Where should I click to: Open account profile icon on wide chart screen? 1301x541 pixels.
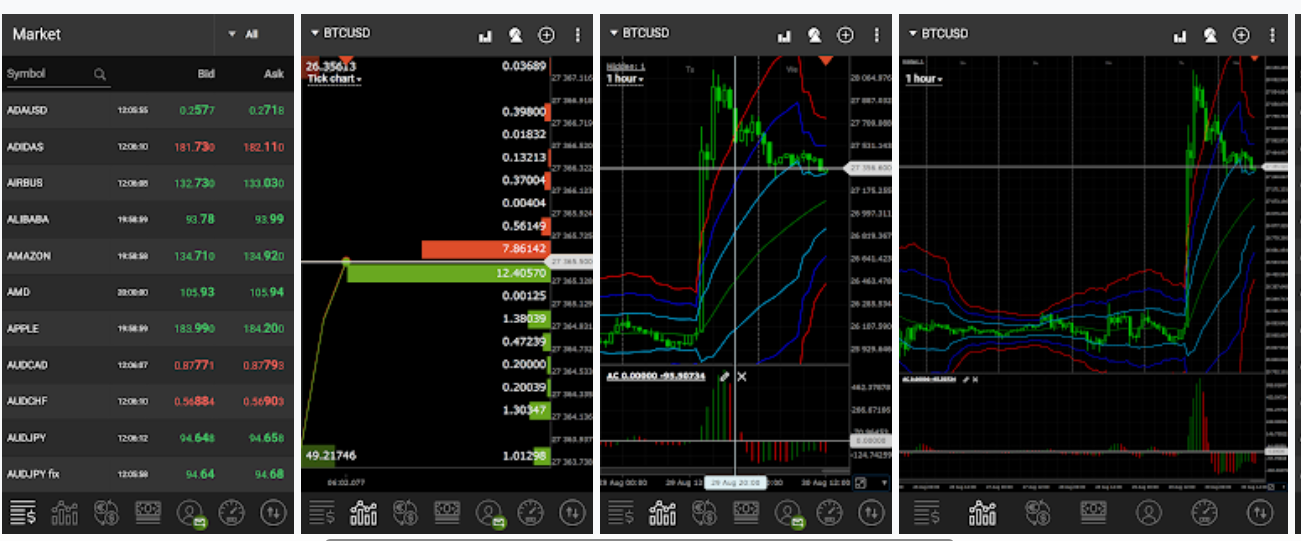pos(1149,514)
